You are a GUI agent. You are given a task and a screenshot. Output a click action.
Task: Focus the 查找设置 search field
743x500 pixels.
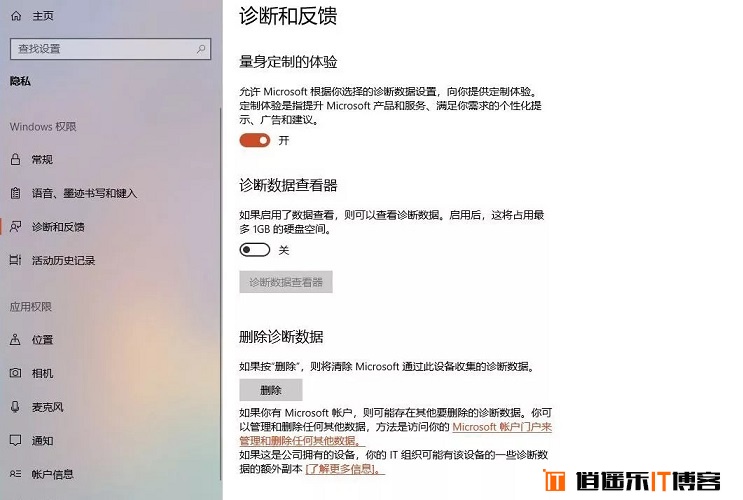[x=110, y=49]
